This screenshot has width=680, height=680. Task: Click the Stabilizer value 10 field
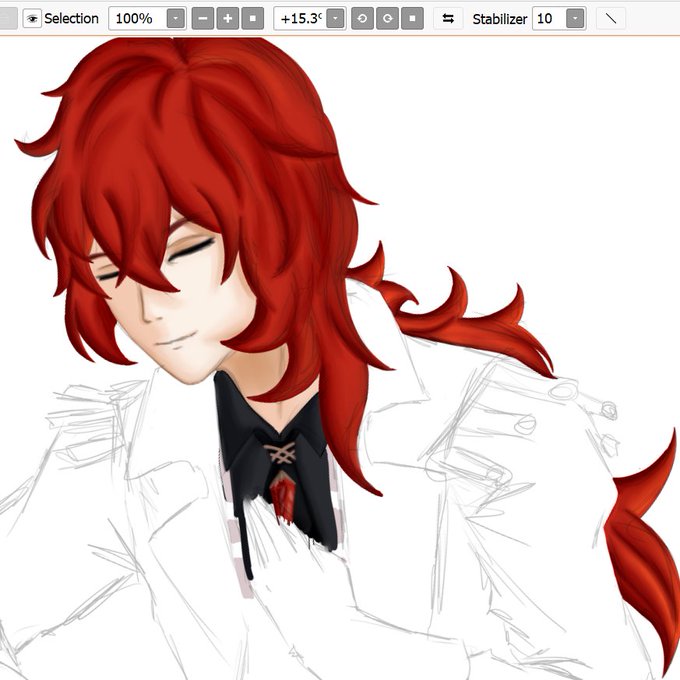click(x=549, y=19)
